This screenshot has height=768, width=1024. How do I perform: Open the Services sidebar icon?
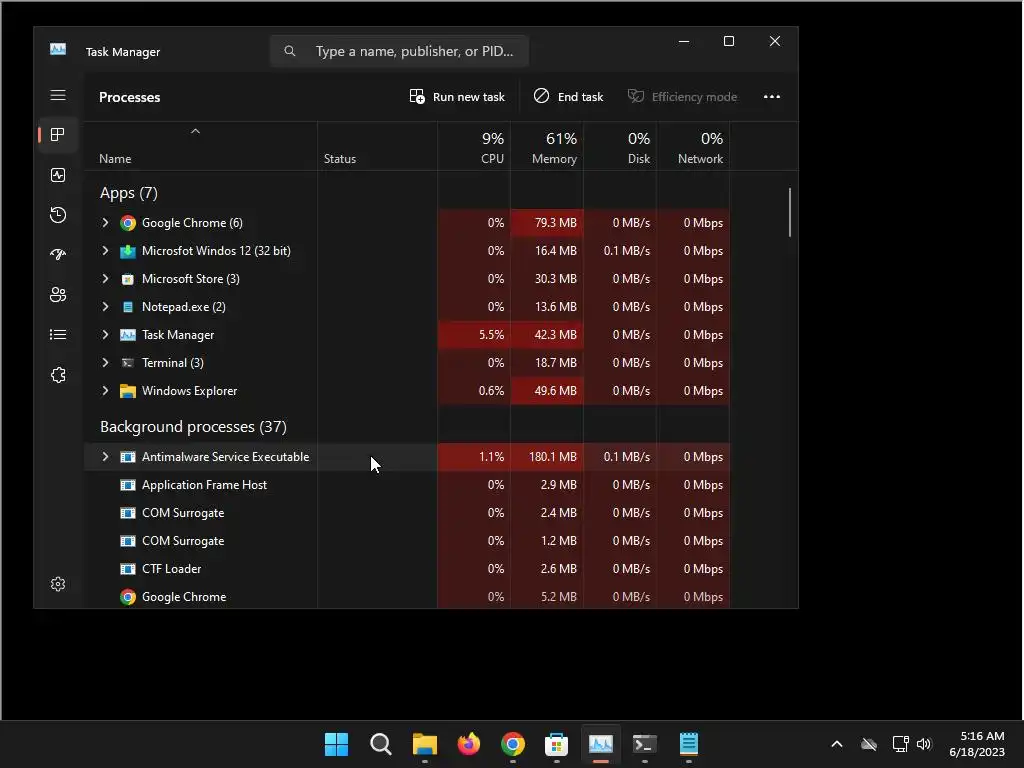click(58, 375)
